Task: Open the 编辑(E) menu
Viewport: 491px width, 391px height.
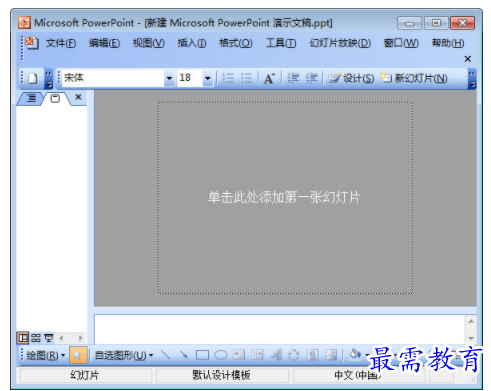Action: (104, 43)
